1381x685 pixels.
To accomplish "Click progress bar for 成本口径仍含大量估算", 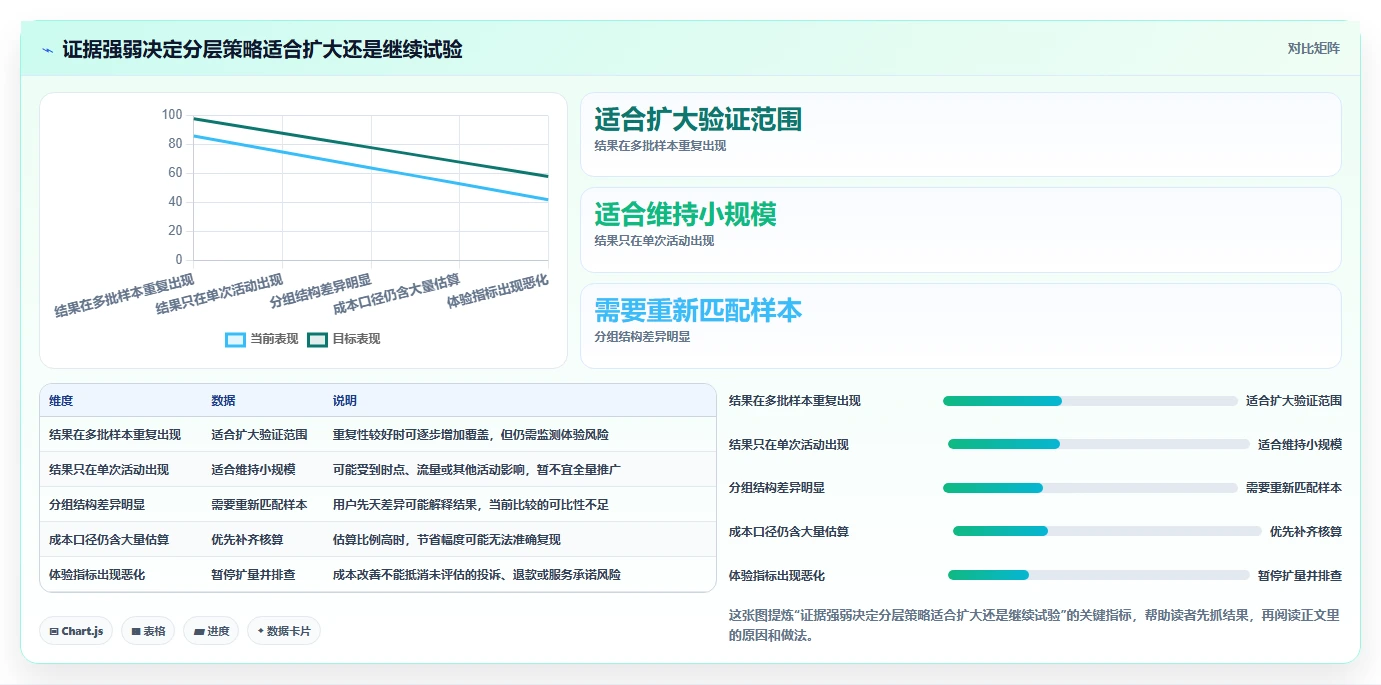I will pos(1107,531).
